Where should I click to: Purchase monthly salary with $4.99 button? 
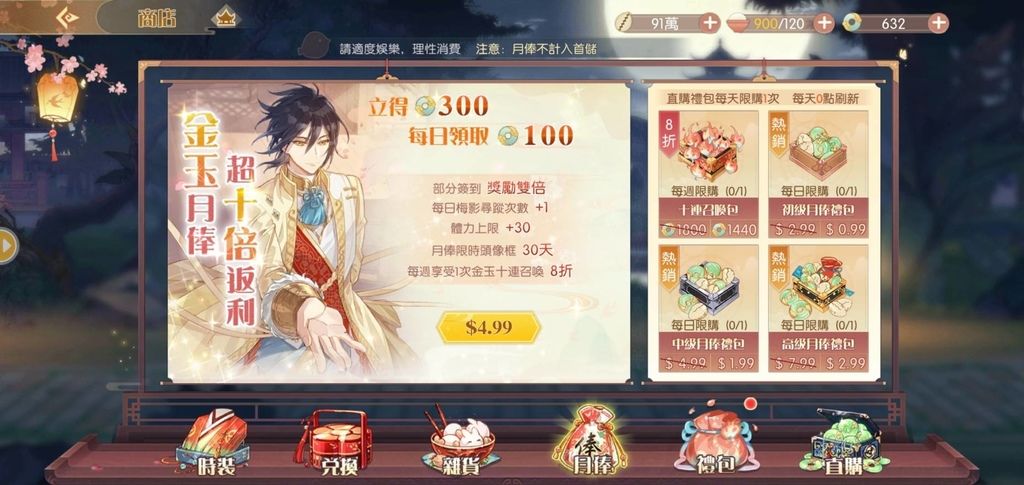pyautogui.click(x=488, y=327)
